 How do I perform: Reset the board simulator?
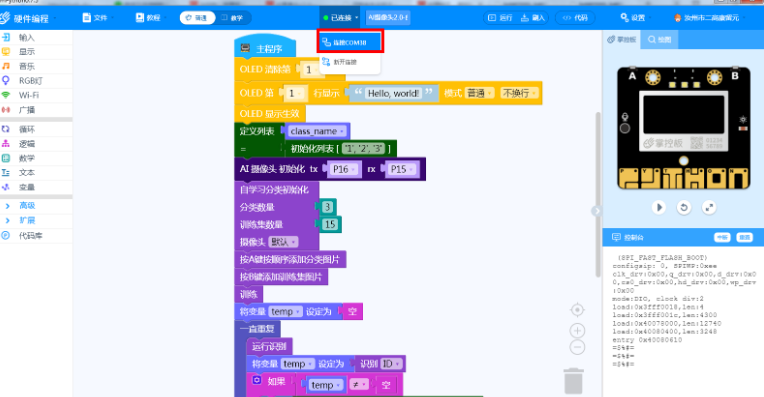(x=684, y=207)
